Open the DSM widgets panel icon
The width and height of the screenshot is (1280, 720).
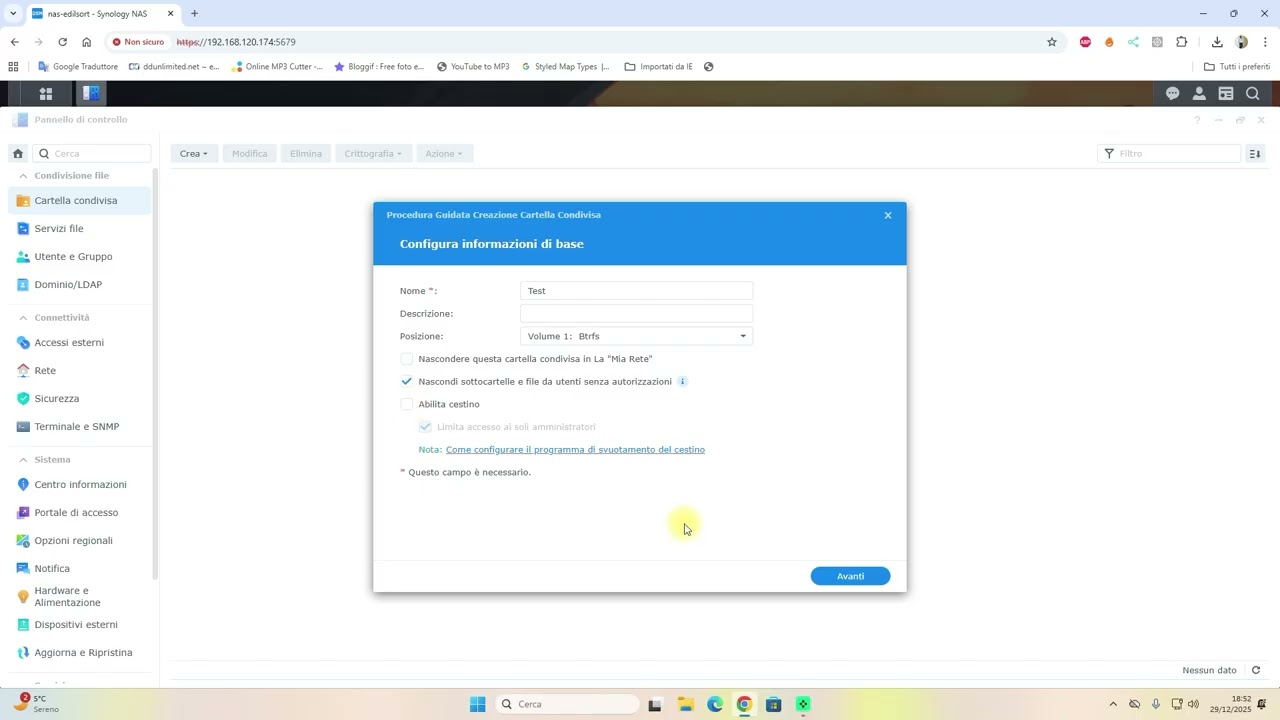tap(1226, 93)
